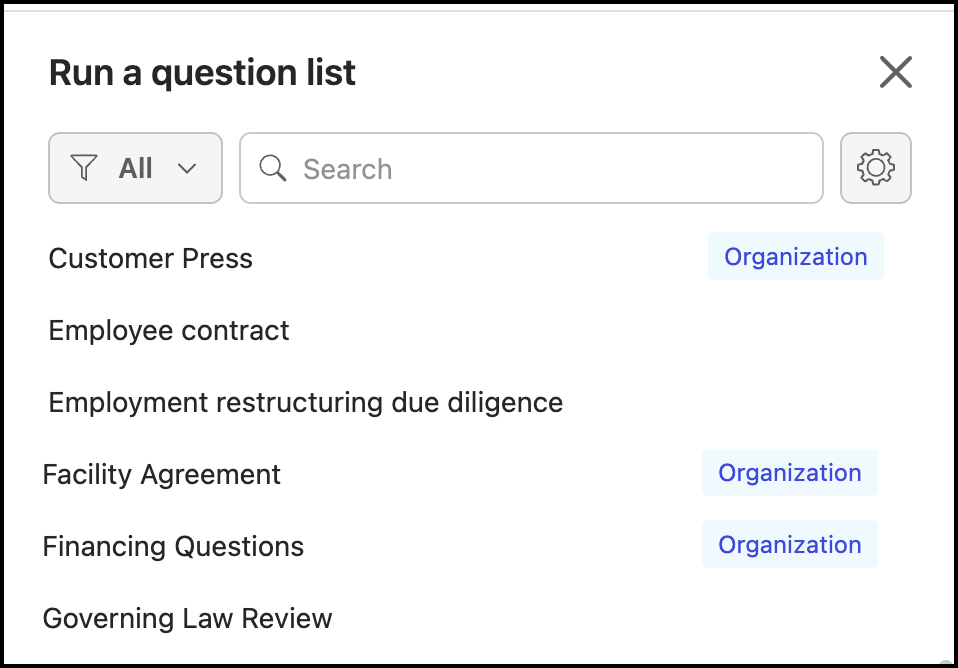Open settings with the gear icon

[x=876, y=168]
